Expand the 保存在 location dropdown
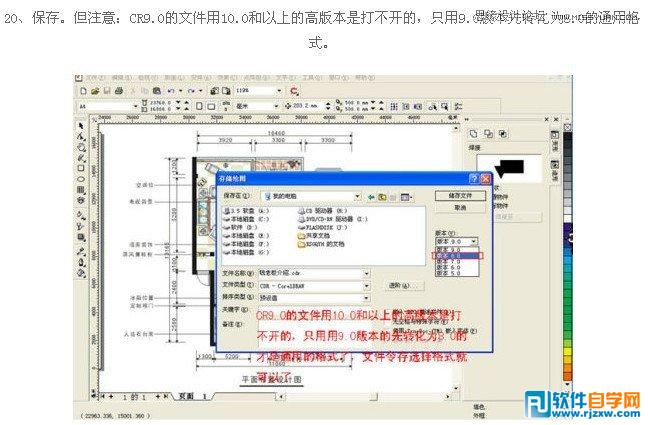Image resolution: width=648 pixels, height=425 pixels. click(x=357, y=196)
